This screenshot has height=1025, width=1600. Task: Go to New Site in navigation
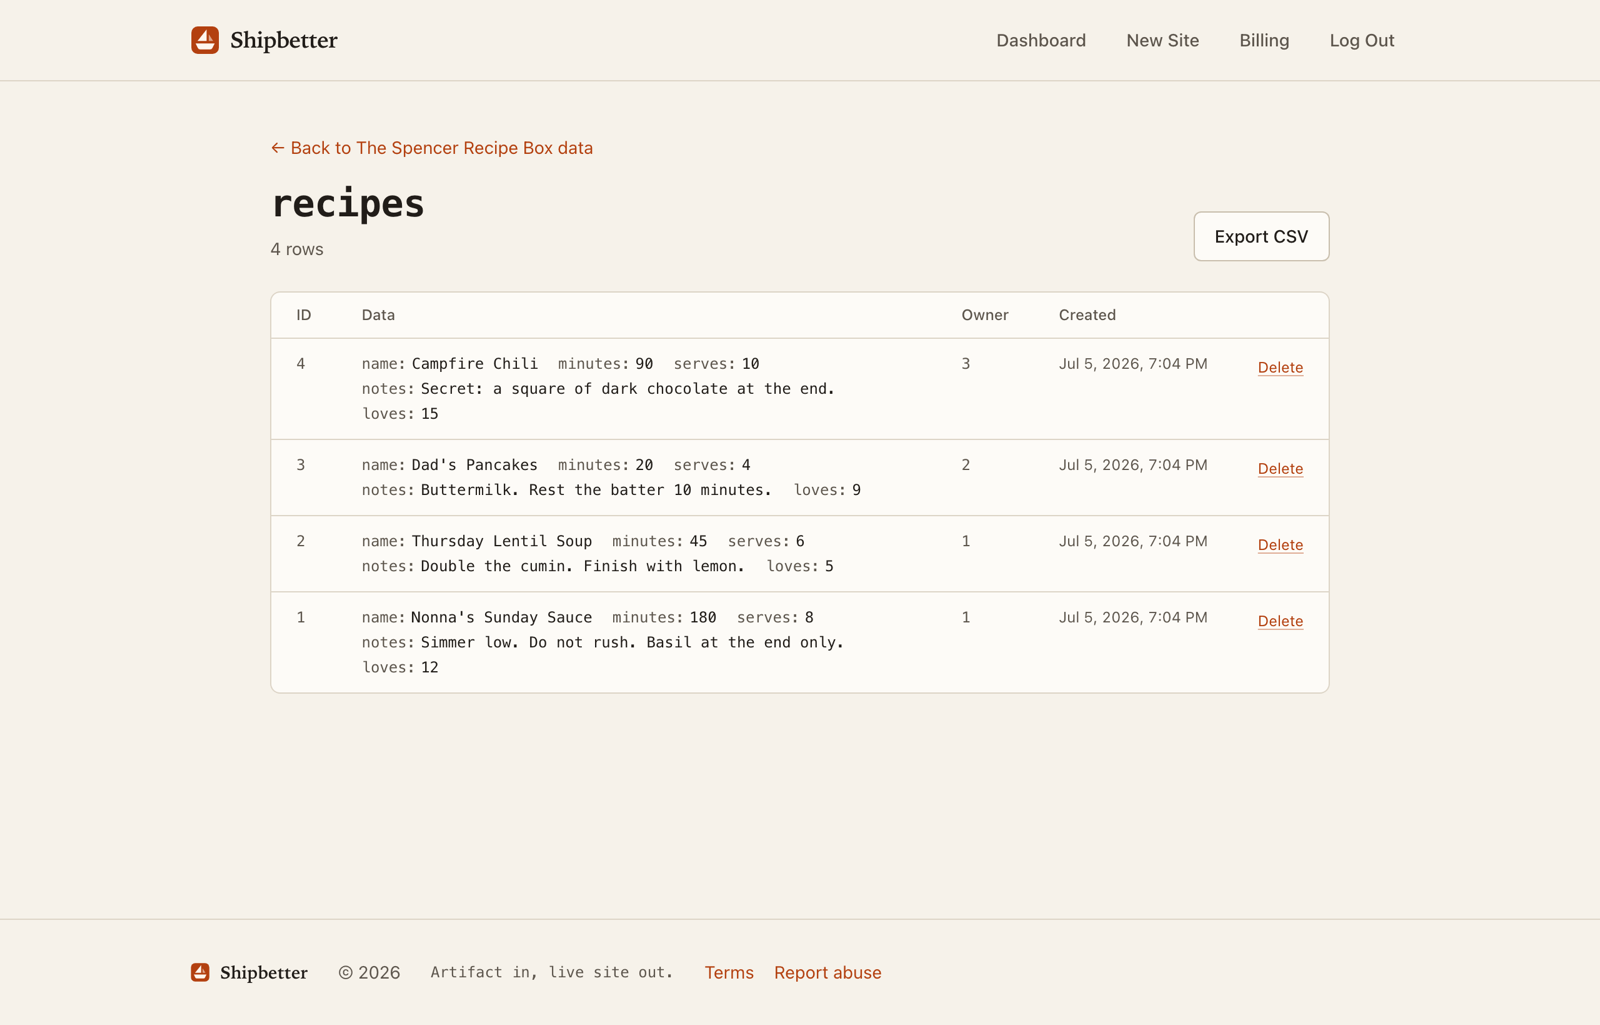[x=1162, y=40]
